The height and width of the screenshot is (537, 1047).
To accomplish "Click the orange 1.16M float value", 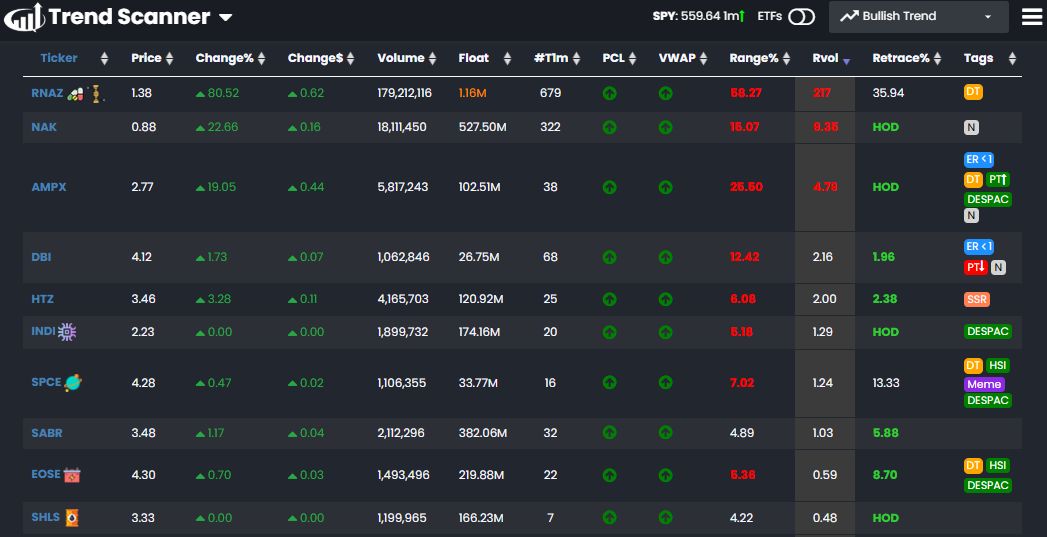I will (x=472, y=94).
